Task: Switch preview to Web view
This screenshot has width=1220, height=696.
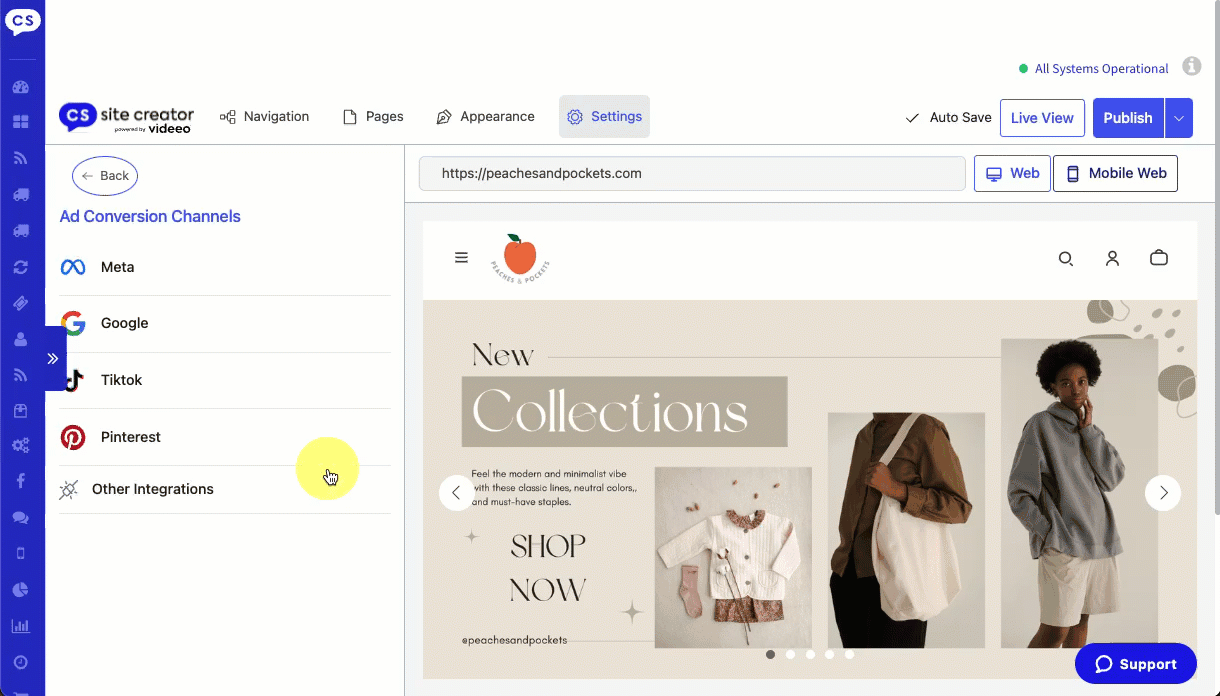Action: [x=1012, y=173]
